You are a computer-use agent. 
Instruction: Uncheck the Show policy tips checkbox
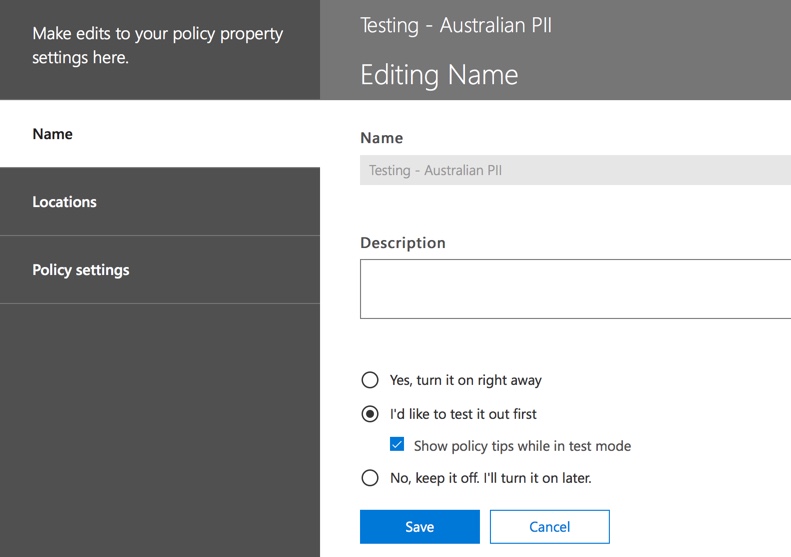click(x=397, y=445)
